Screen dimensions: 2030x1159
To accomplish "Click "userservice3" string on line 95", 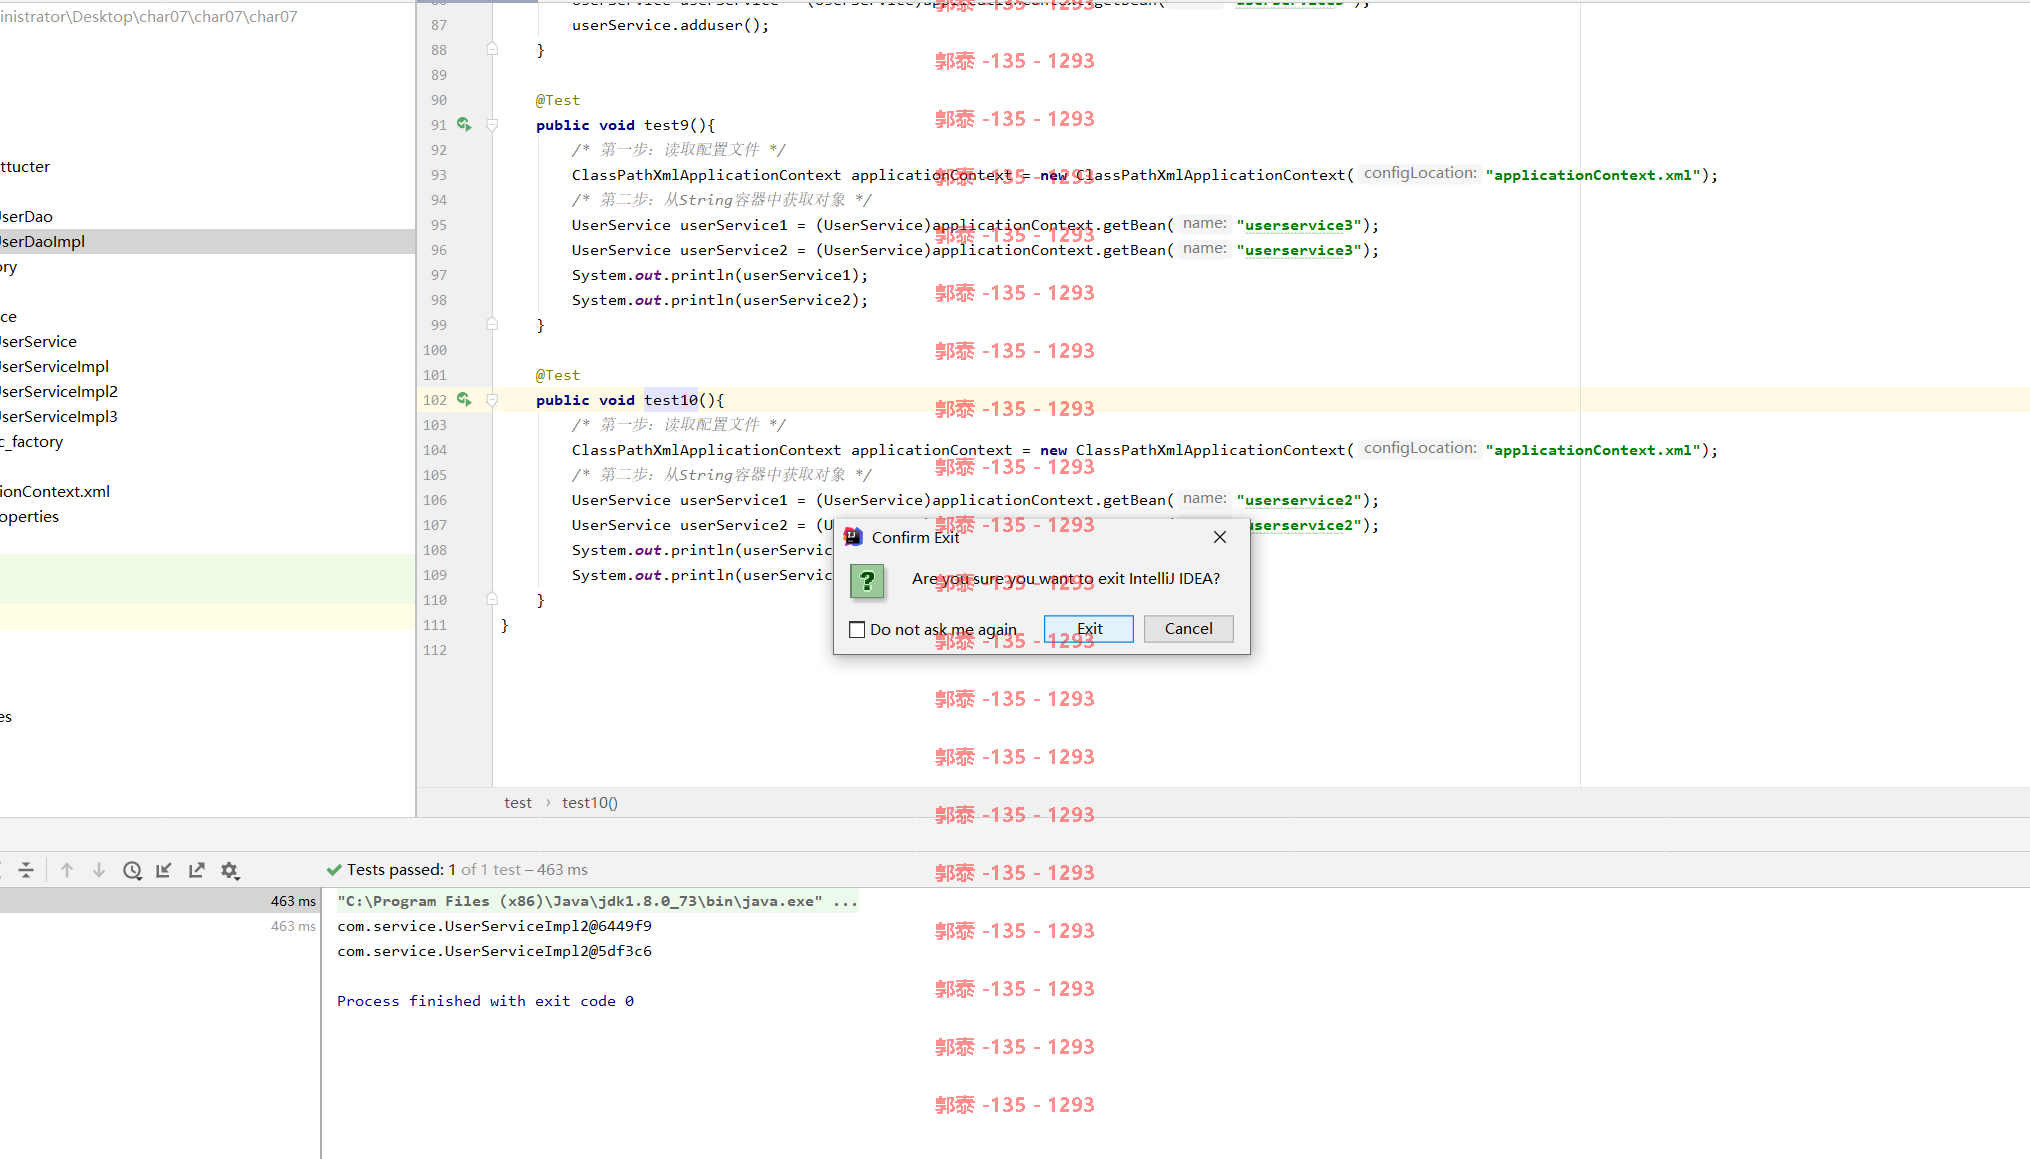I will 1298,225.
